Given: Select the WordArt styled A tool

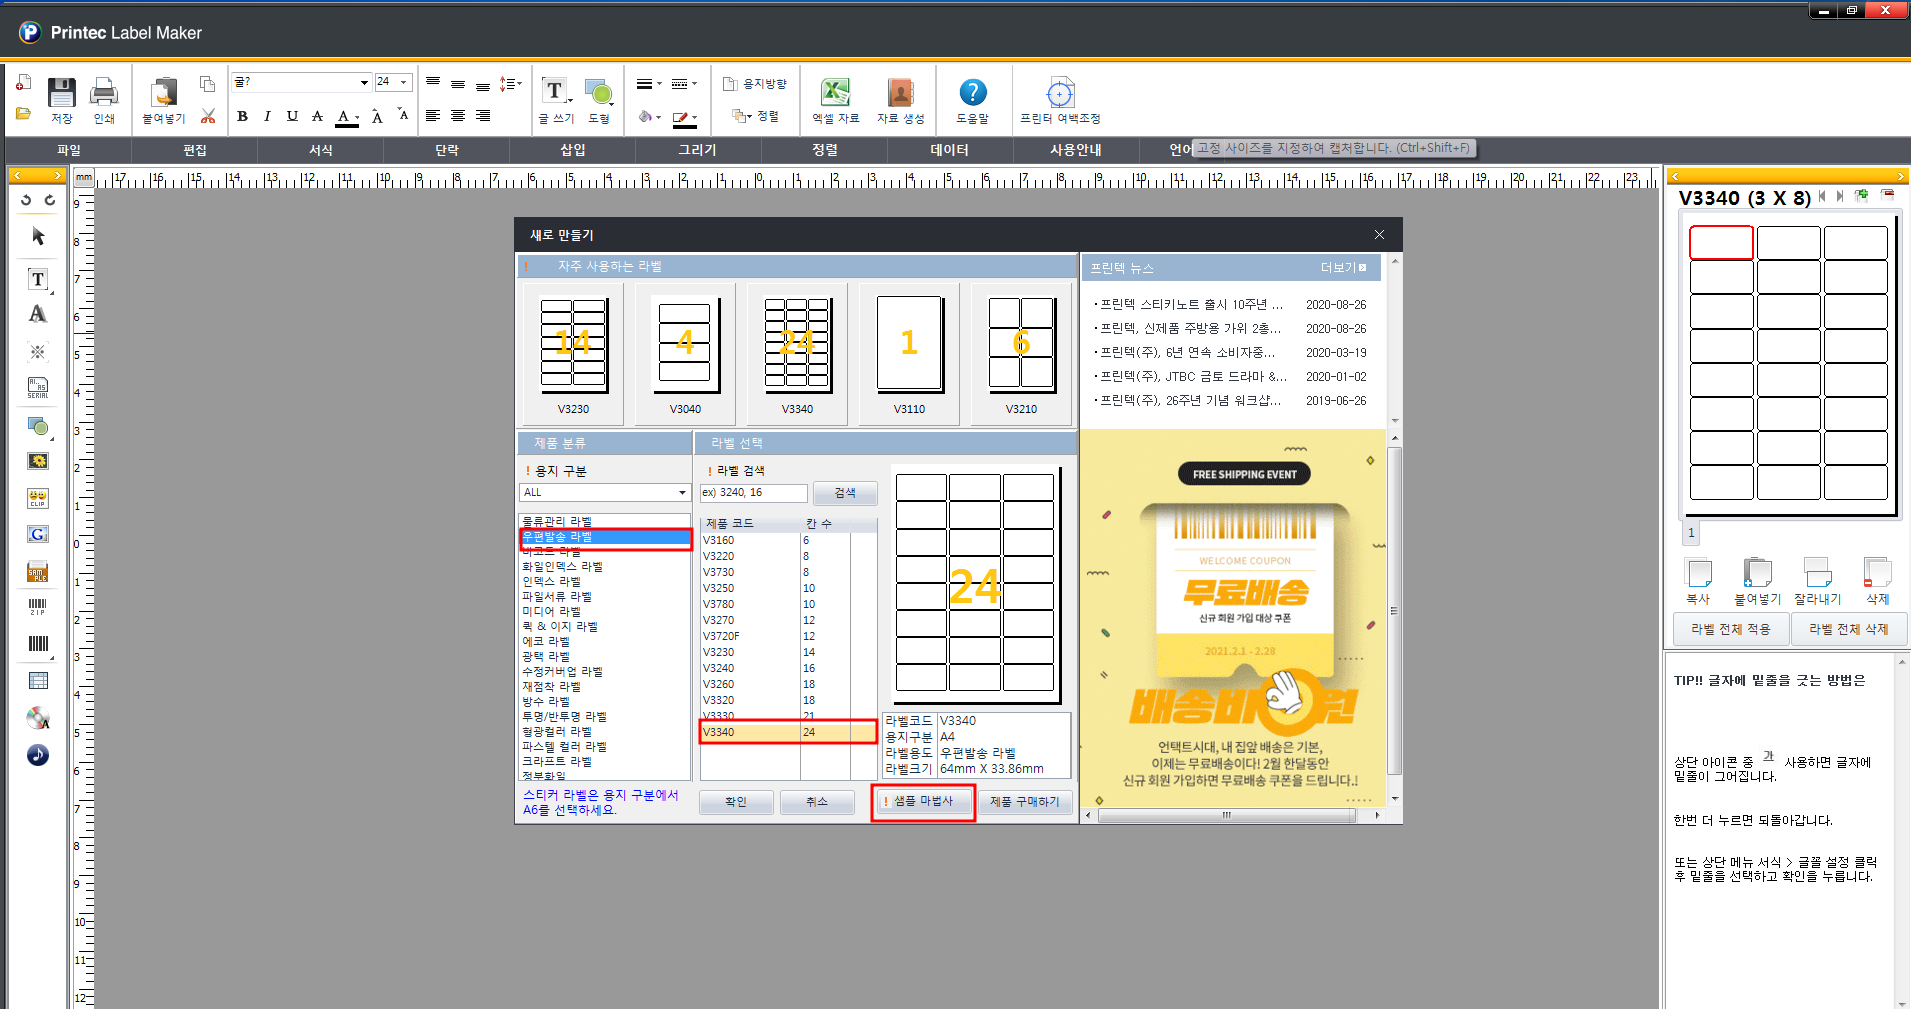Looking at the screenshot, I should [38, 314].
